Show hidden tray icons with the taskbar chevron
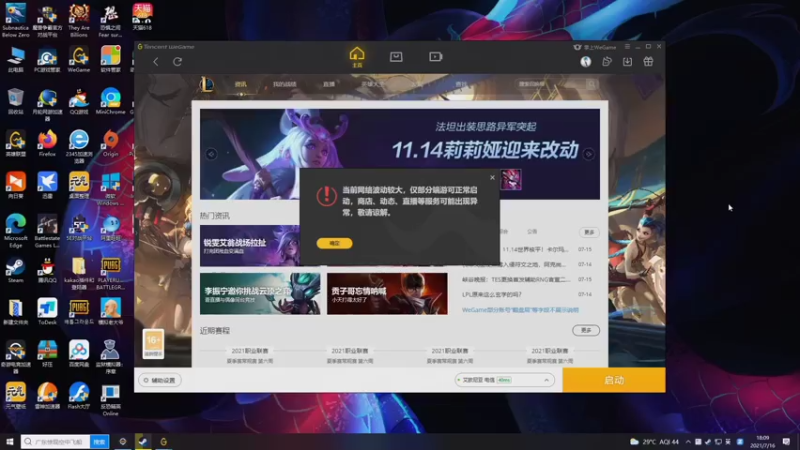800x450 pixels. point(688,442)
